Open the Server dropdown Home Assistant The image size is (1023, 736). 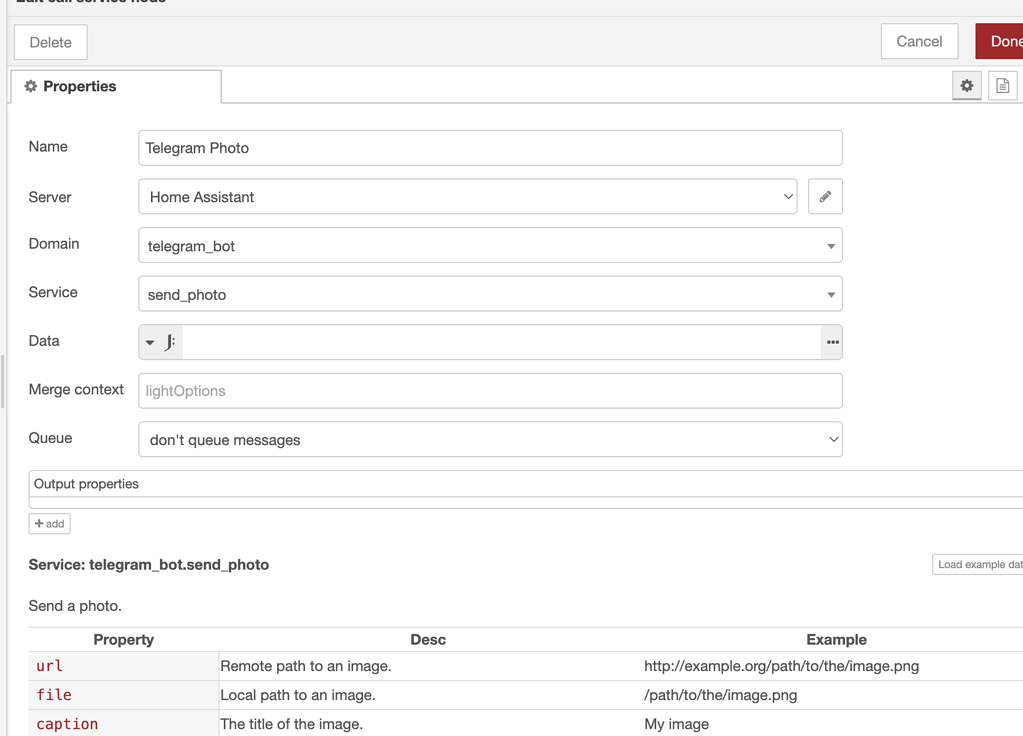[467, 196]
